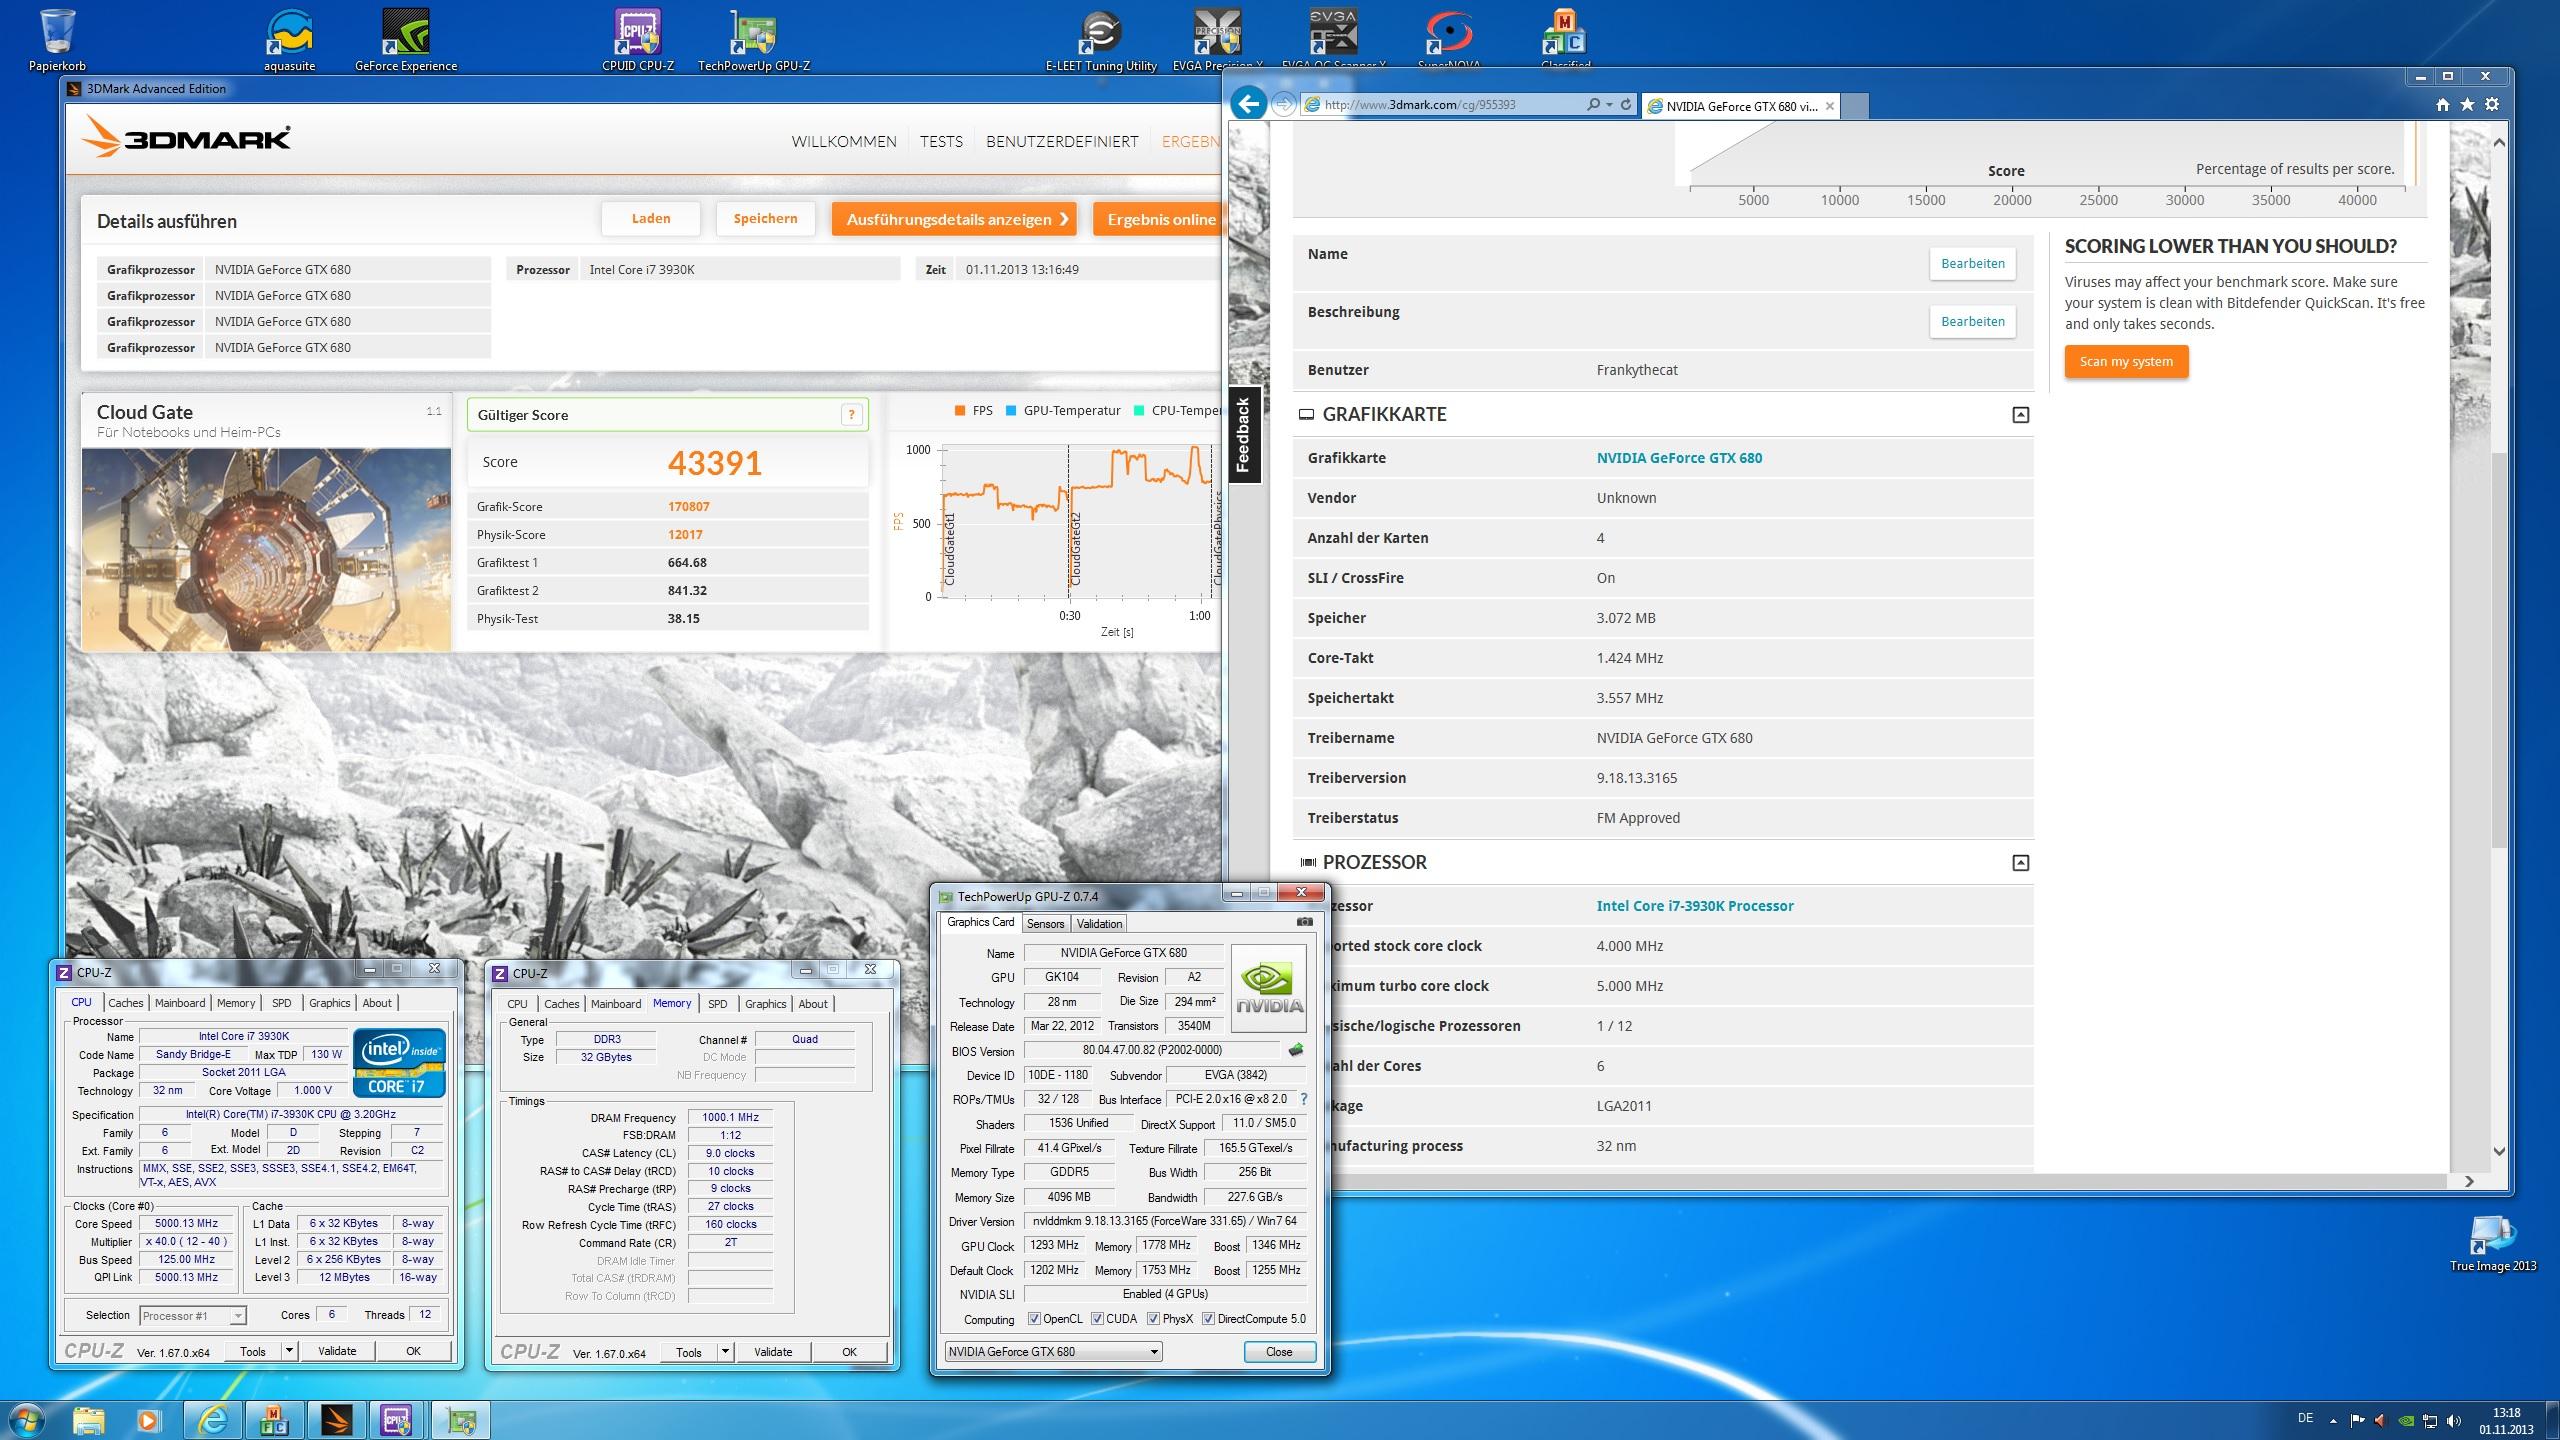Switch to Mainboard tab in left CPU-Z
2560x1440 pixels.
click(x=180, y=1003)
